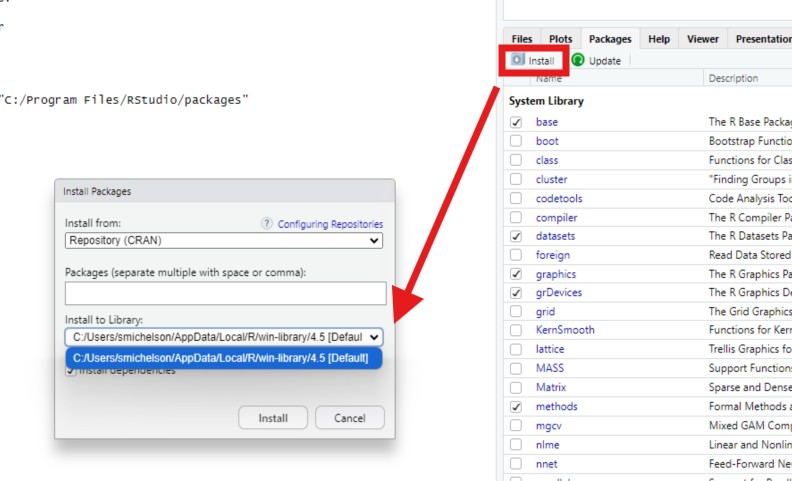
Task: Open the help icon beside Configuring Repositories
Action: (x=267, y=224)
